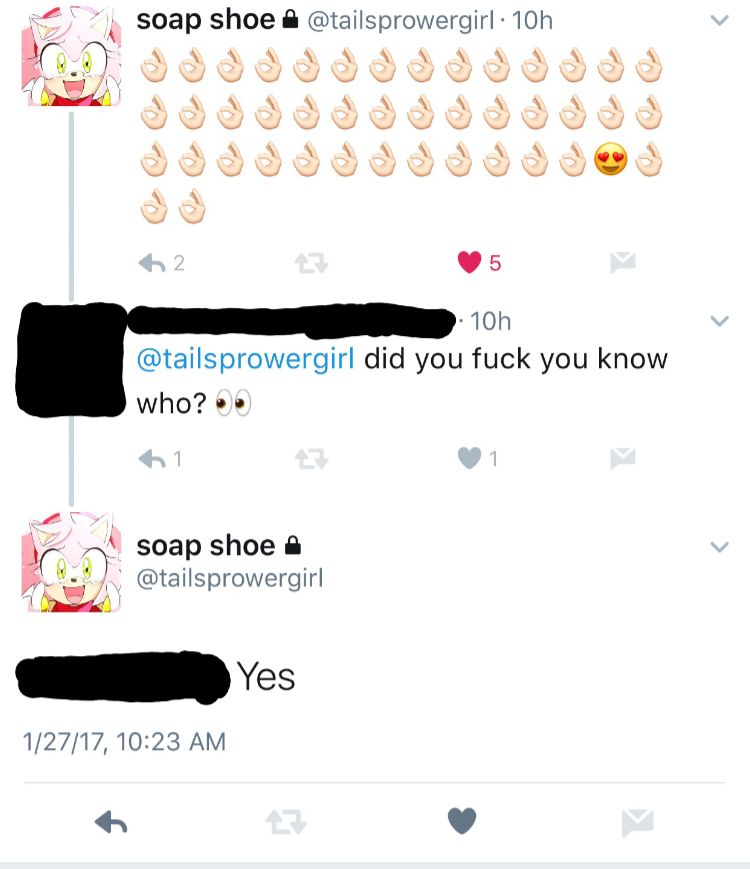Viewport: 750px width, 869px height.
Task: Unlike the first tweet with 5 likes
Action: click(x=469, y=262)
